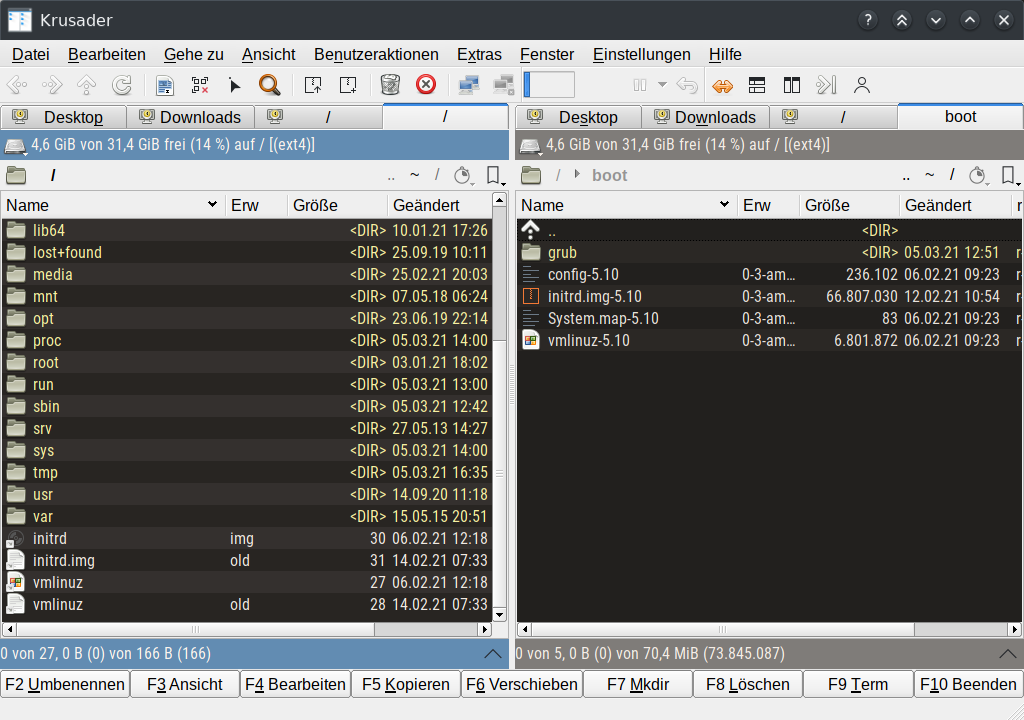Switch to left panel Downloads tab

[x=189, y=117]
